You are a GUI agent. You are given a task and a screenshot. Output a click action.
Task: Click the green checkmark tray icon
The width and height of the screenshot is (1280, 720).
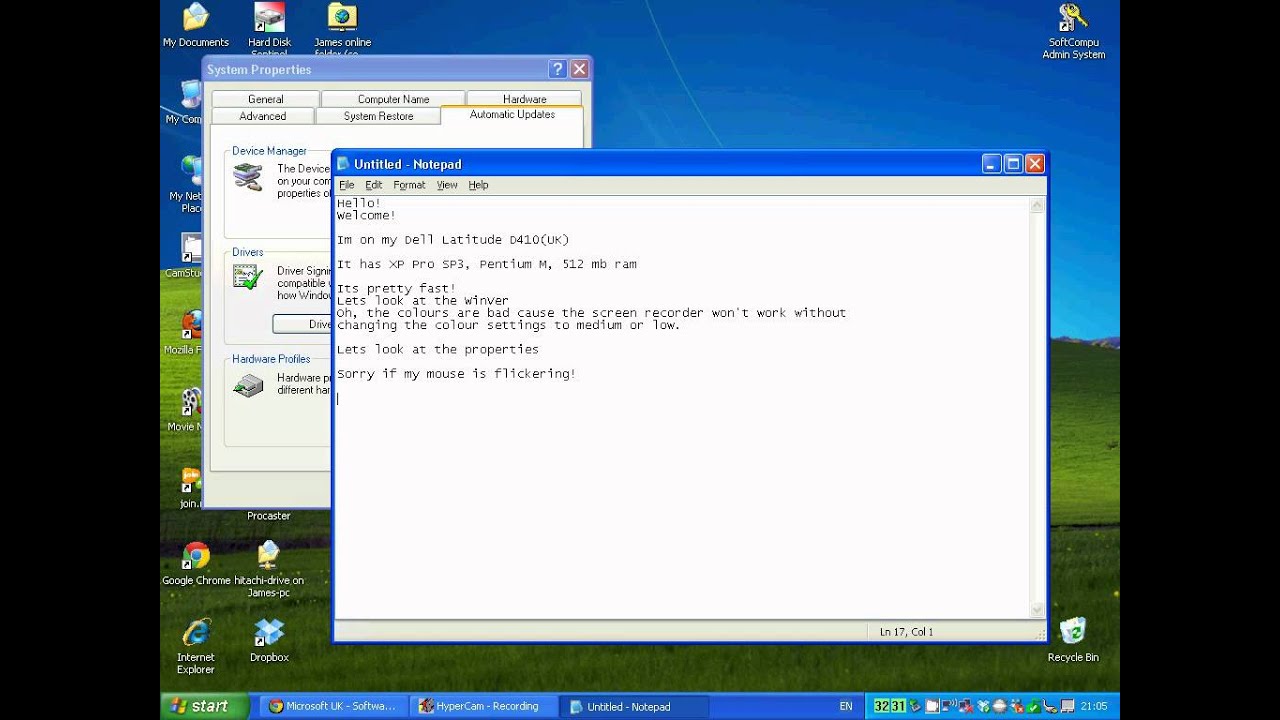(1034, 706)
